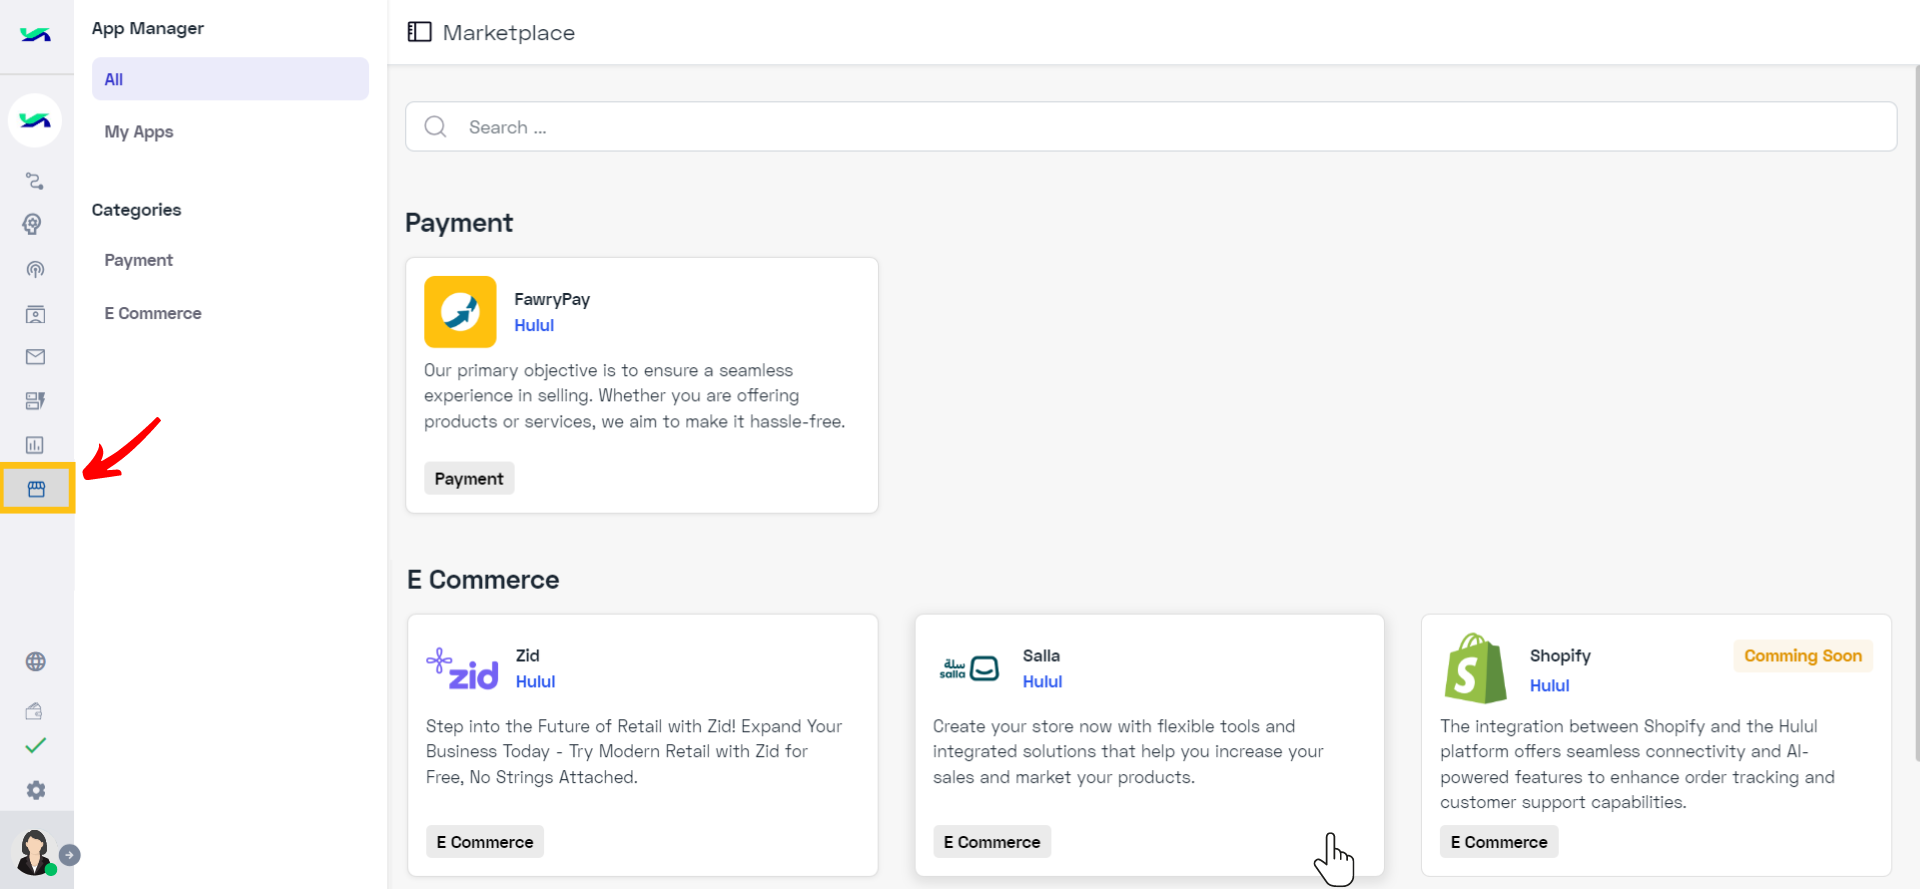Click the Salla app logo
The width and height of the screenshot is (1920, 889).
click(x=969, y=668)
